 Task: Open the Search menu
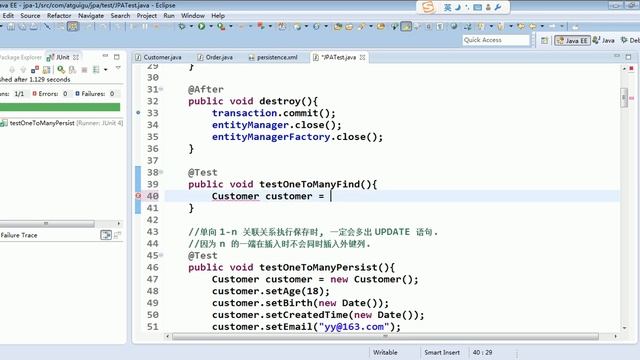pos(120,16)
